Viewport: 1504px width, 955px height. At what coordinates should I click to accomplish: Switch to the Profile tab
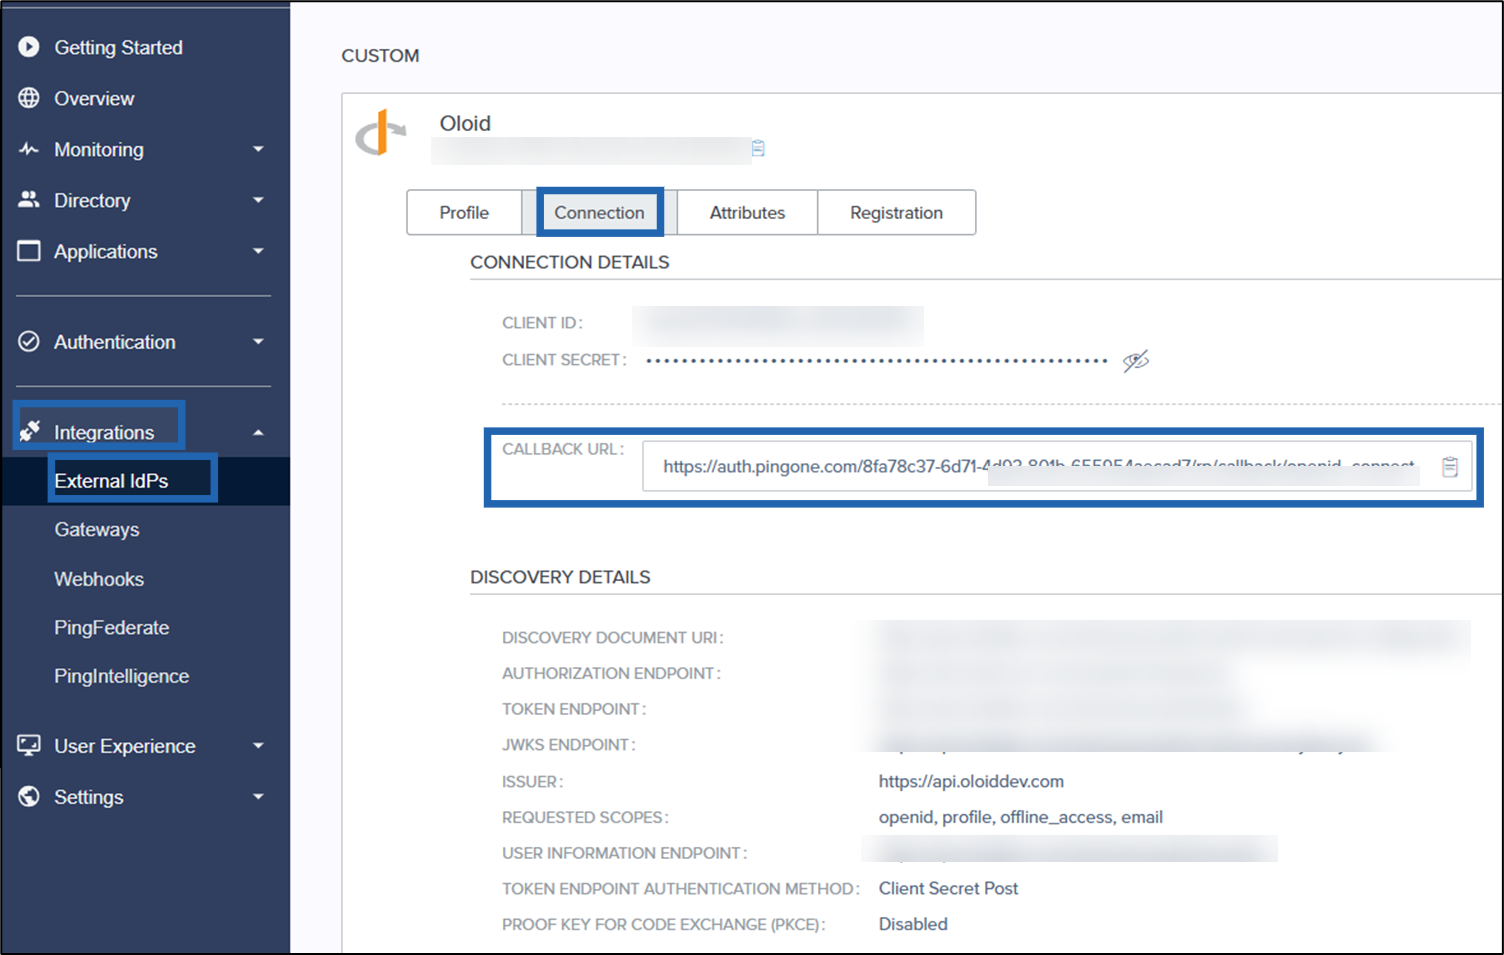pos(464,212)
